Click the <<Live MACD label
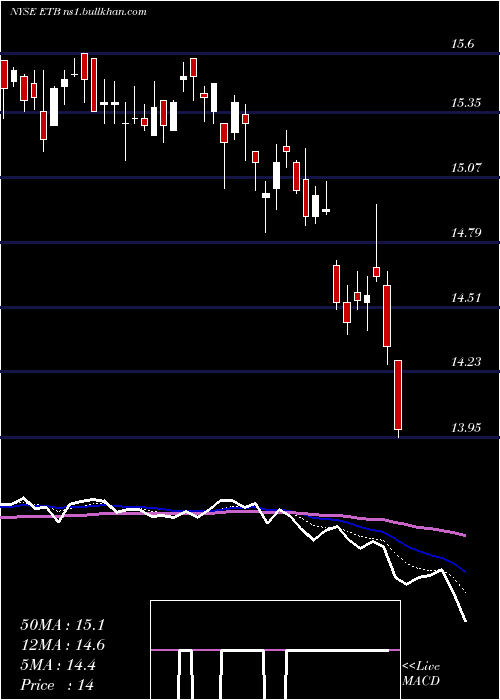 click(421, 674)
